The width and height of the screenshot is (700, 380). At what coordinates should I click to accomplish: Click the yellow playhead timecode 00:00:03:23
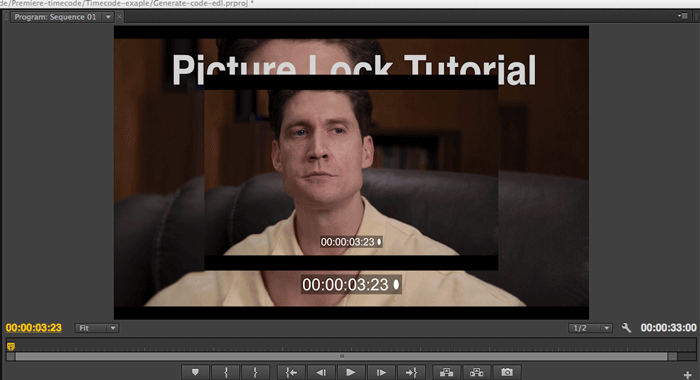coord(33,328)
